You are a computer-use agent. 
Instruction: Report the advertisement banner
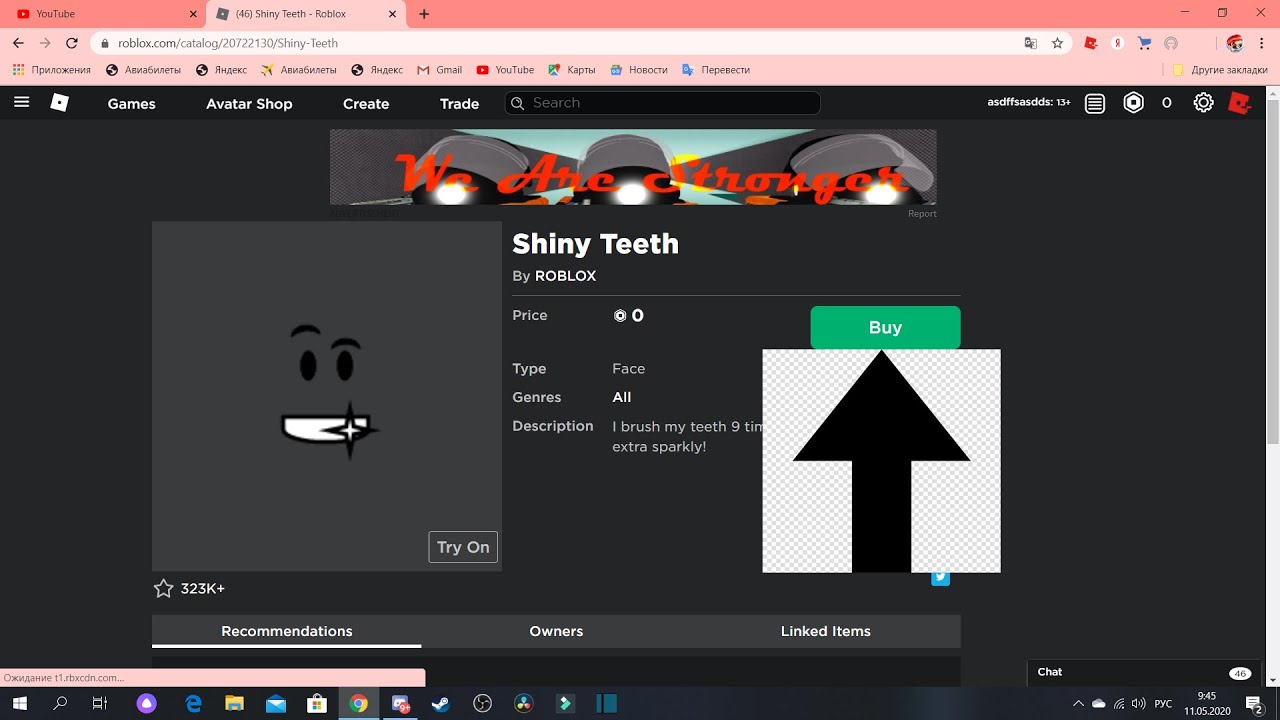[922, 214]
